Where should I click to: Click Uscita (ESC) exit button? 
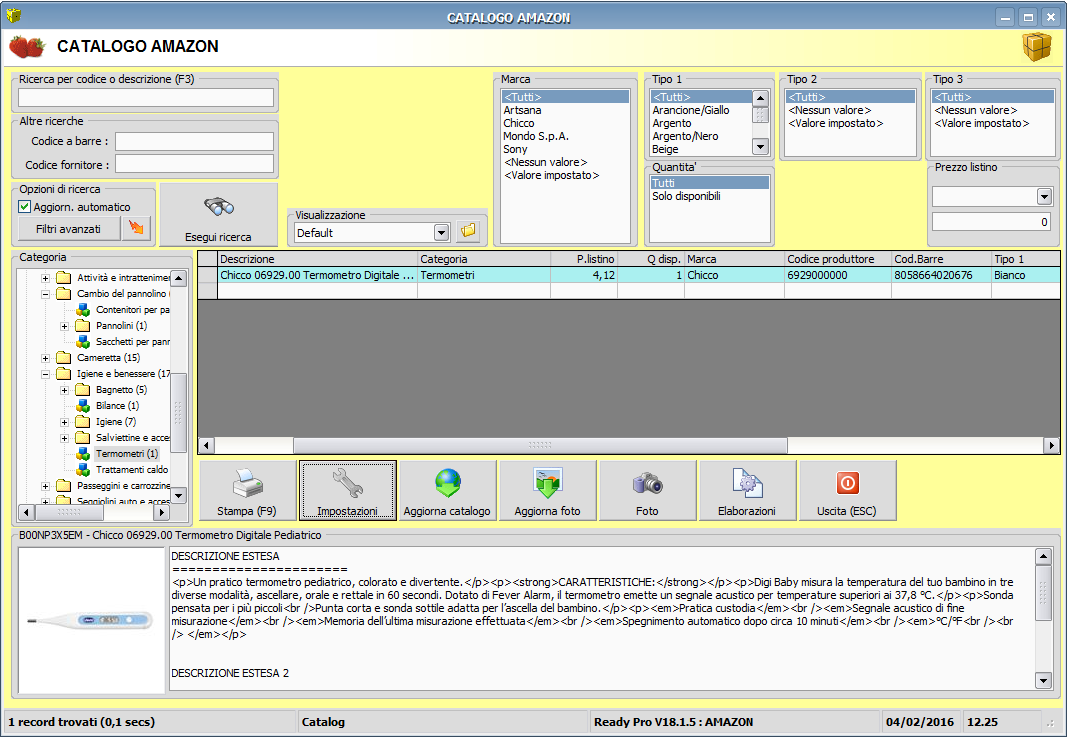(846, 491)
